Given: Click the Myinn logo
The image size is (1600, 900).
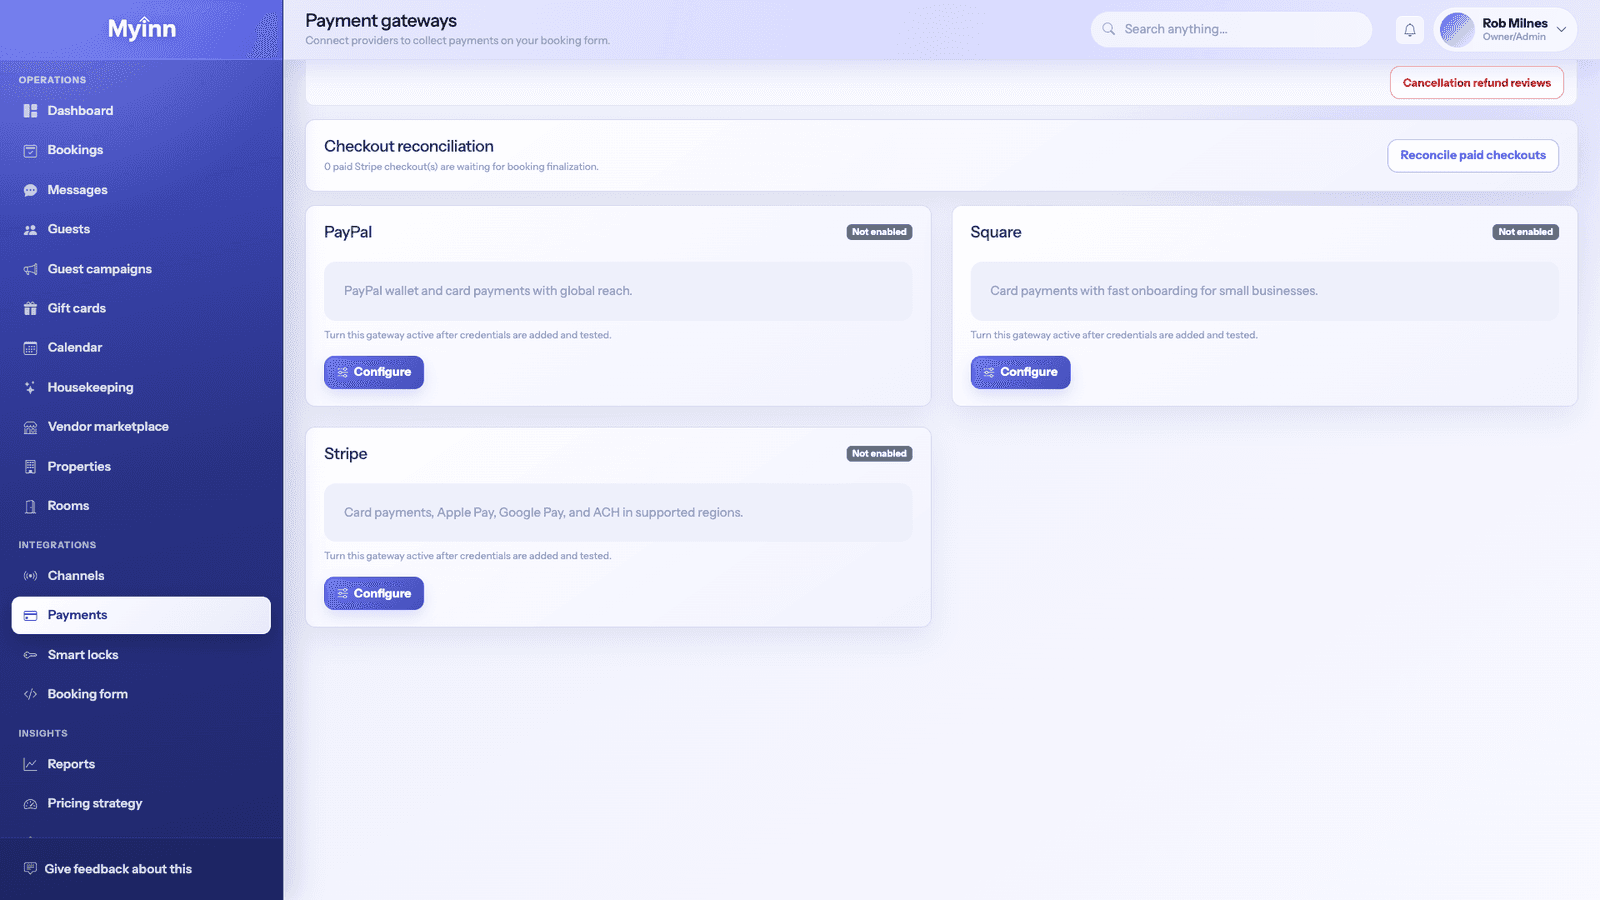Looking at the screenshot, I should [x=142, y=29].
